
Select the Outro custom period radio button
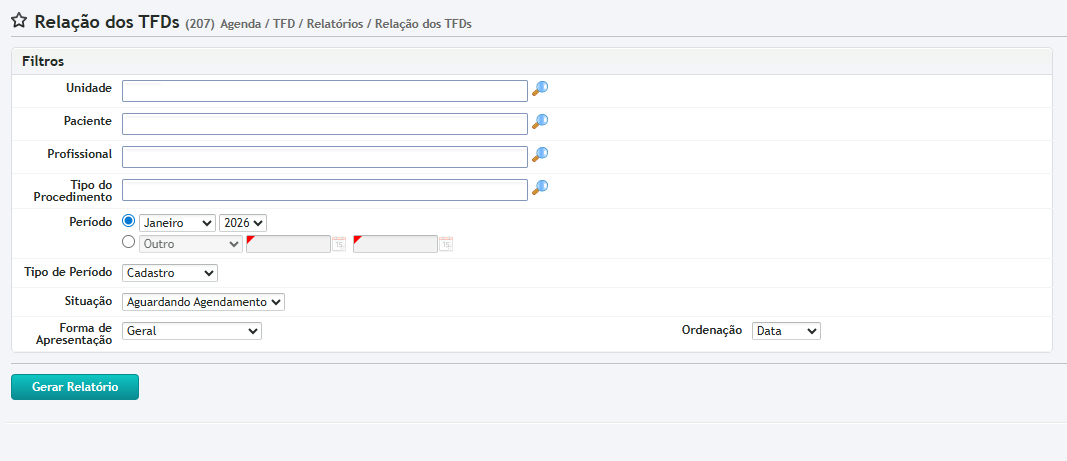(x=128, y=242)
